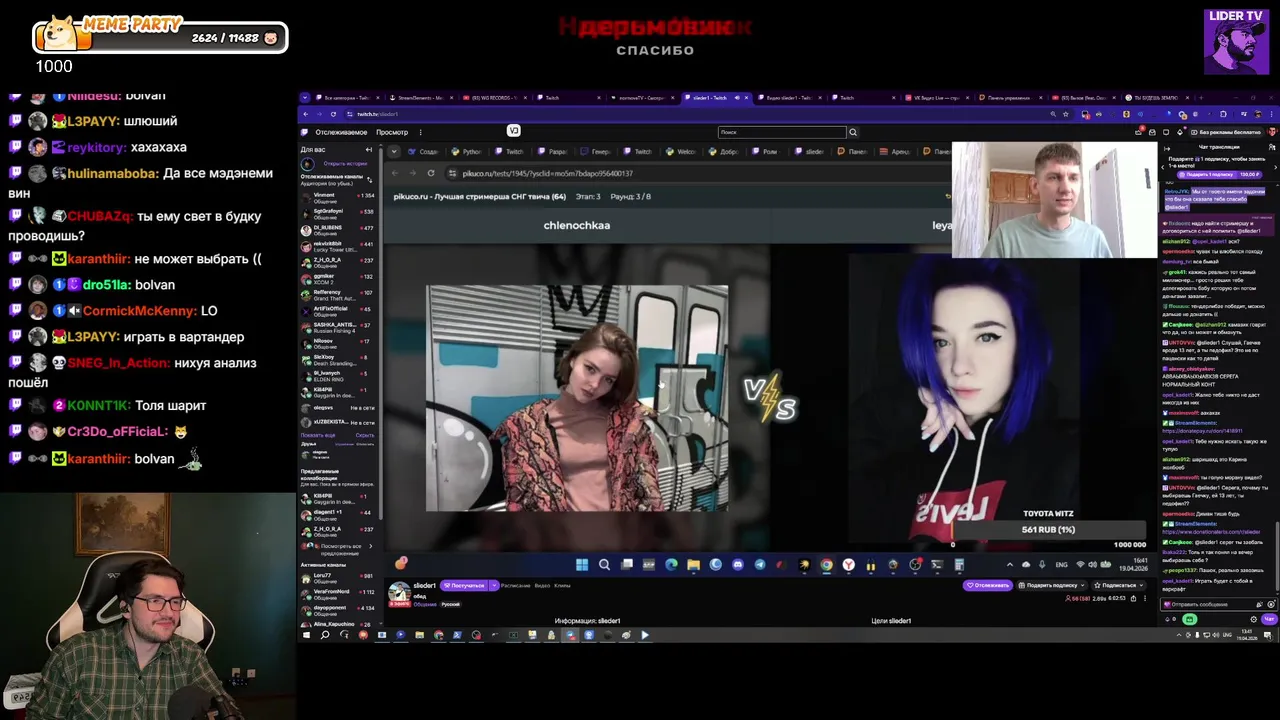Click the purple 'Чат' send button
The image size is (1280, 720).
point(1269,619)
